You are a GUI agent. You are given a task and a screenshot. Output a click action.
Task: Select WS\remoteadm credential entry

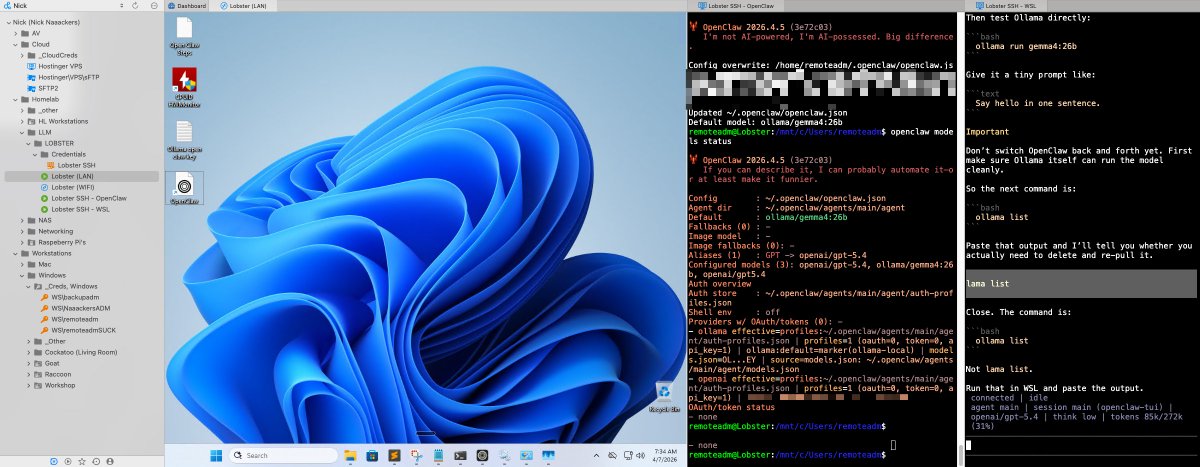pos(68,319)
